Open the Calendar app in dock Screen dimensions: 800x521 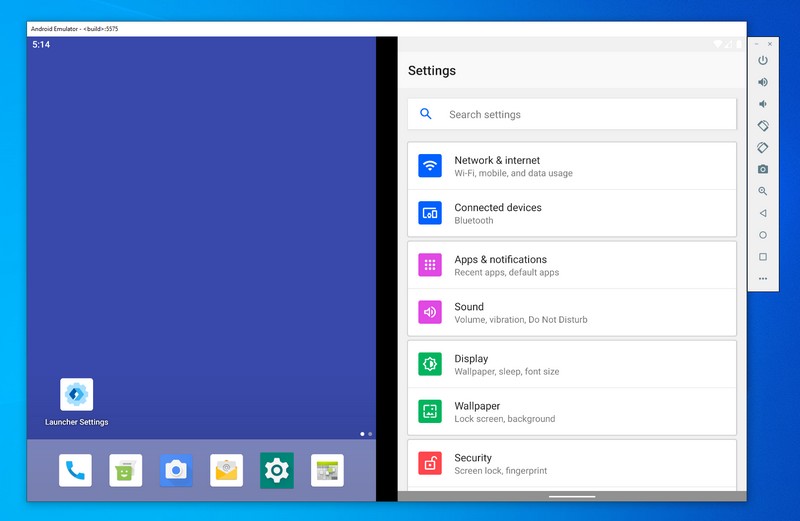tap(327, 470)
